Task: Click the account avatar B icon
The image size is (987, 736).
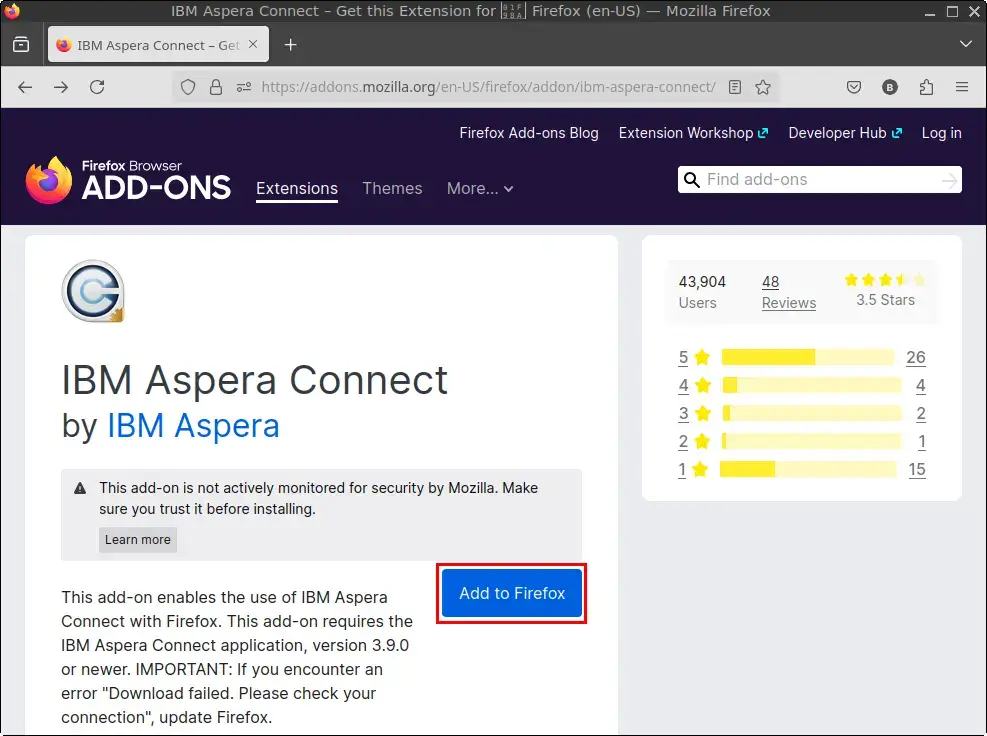Action: pyautogui.click(x=889, y=87)
